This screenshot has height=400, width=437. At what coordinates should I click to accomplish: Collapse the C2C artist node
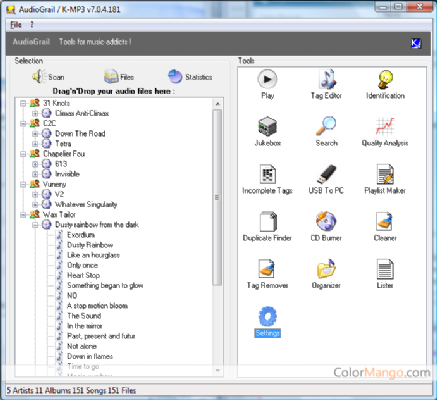point(23,124)
